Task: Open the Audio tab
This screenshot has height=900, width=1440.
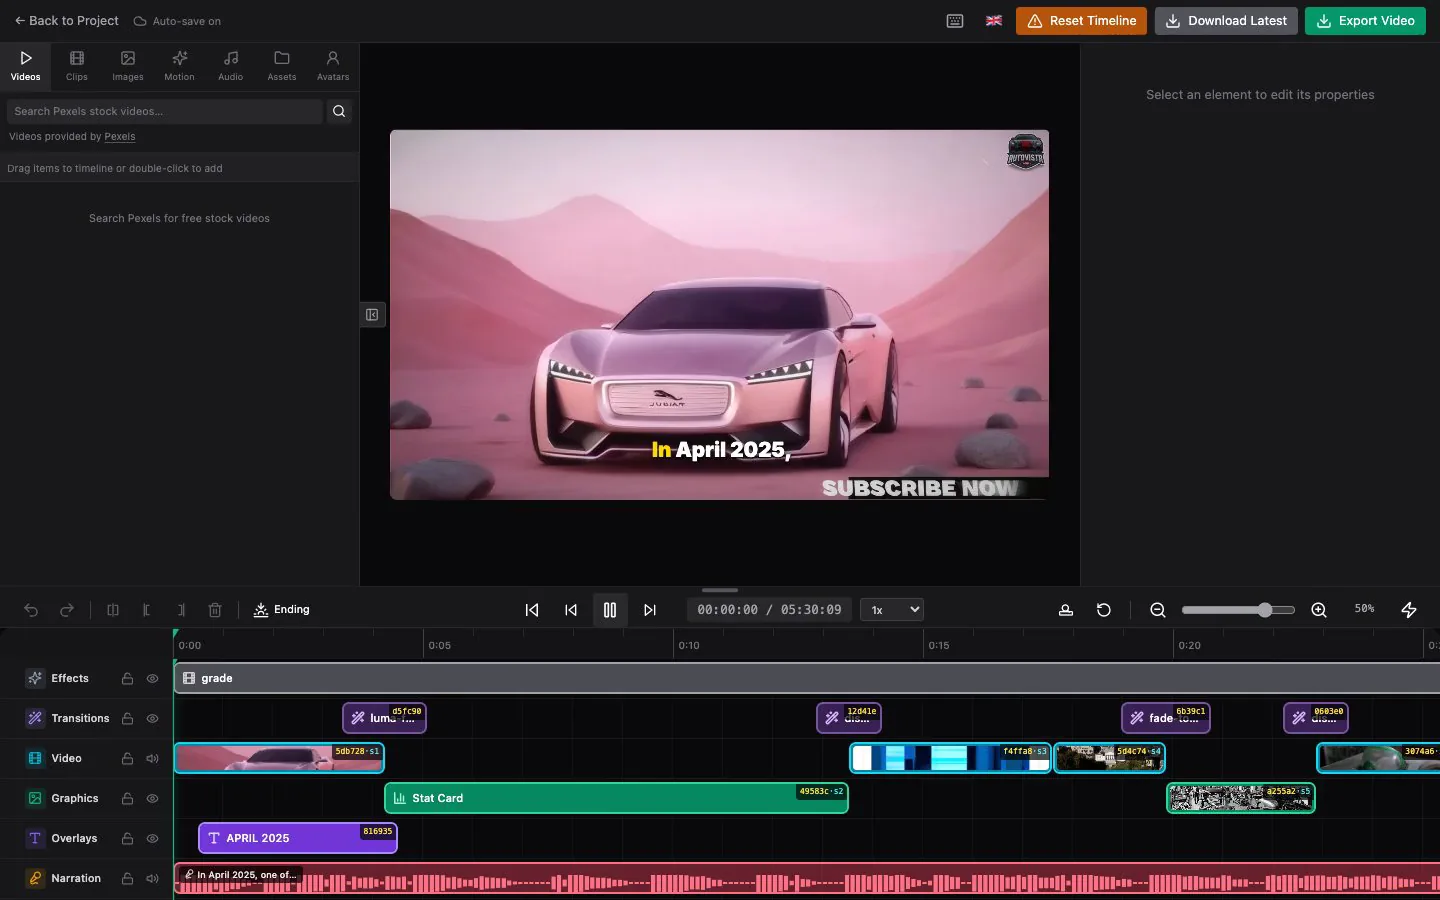Action: [x=231, y=66]
